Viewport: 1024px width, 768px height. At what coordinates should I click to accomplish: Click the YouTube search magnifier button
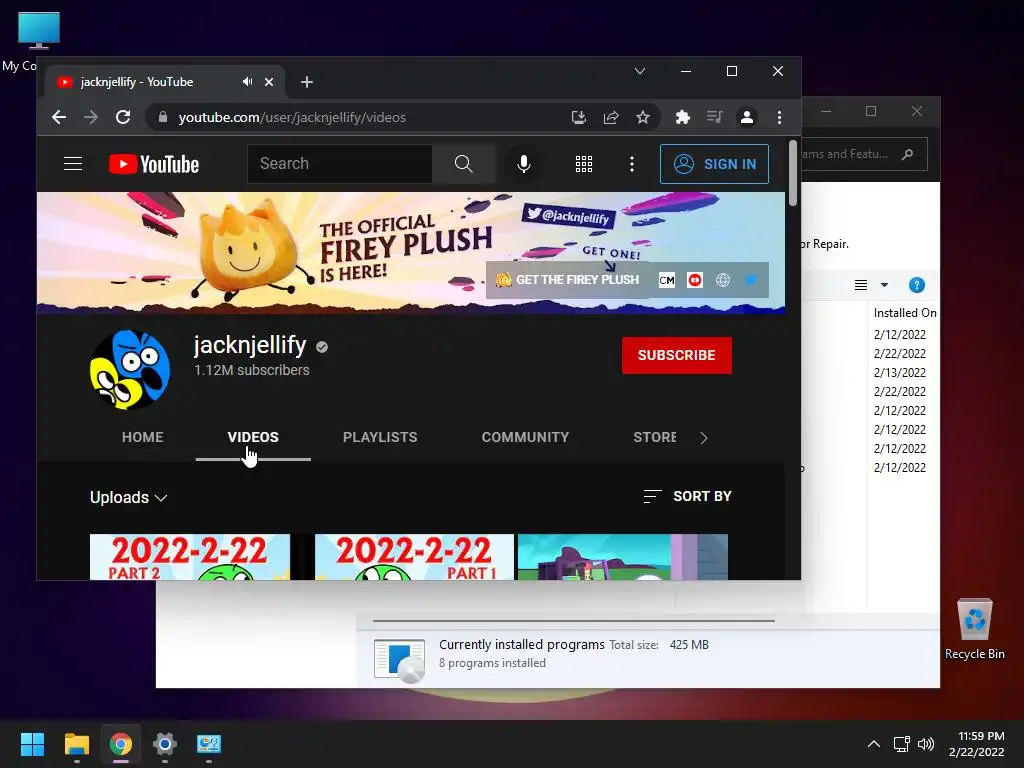(x=463, y=163)
